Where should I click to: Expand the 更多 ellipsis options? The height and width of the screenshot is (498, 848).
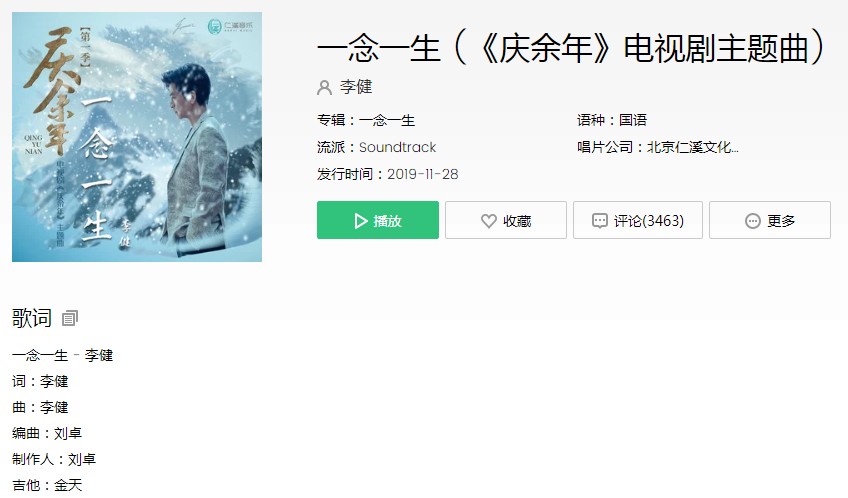[753, 221]
